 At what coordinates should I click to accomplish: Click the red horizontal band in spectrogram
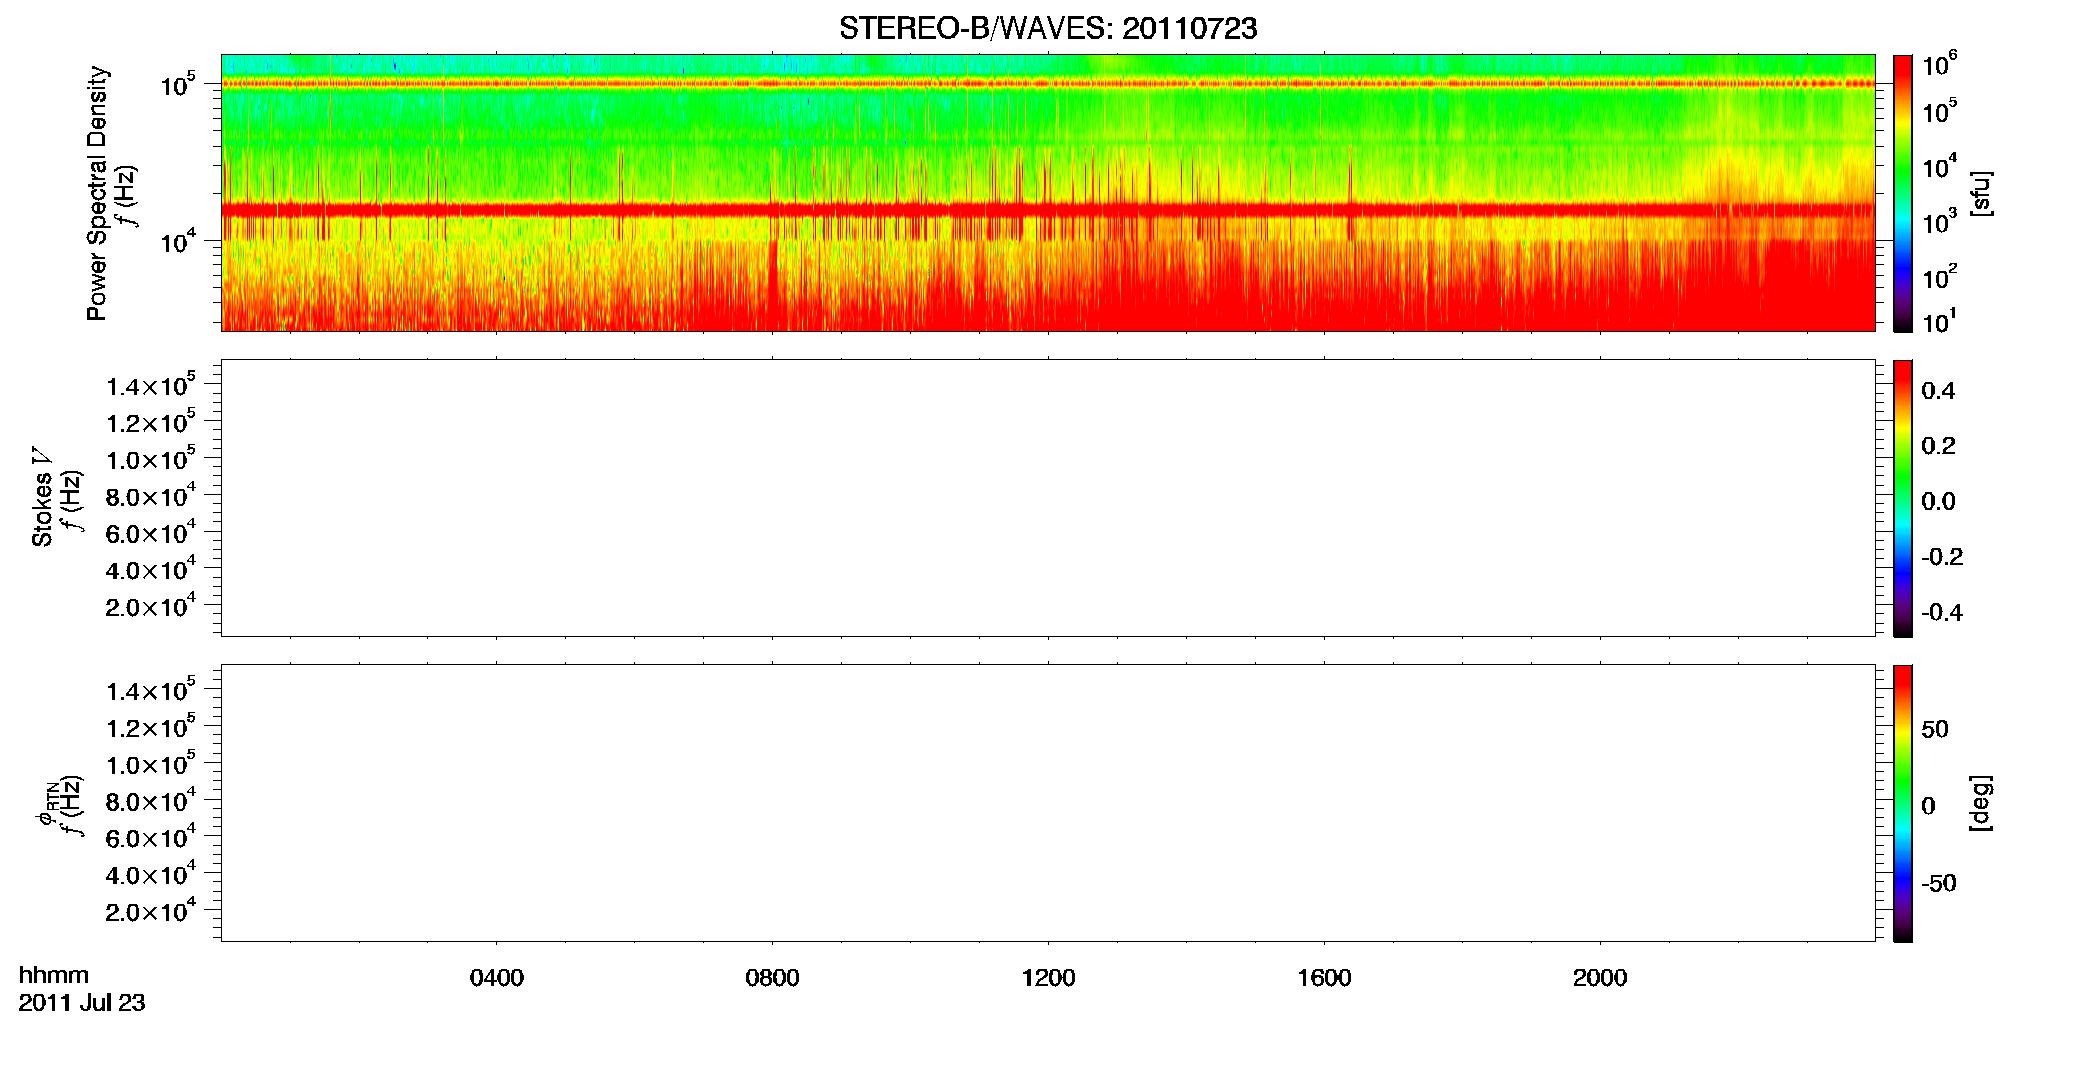click(1047, 209)
